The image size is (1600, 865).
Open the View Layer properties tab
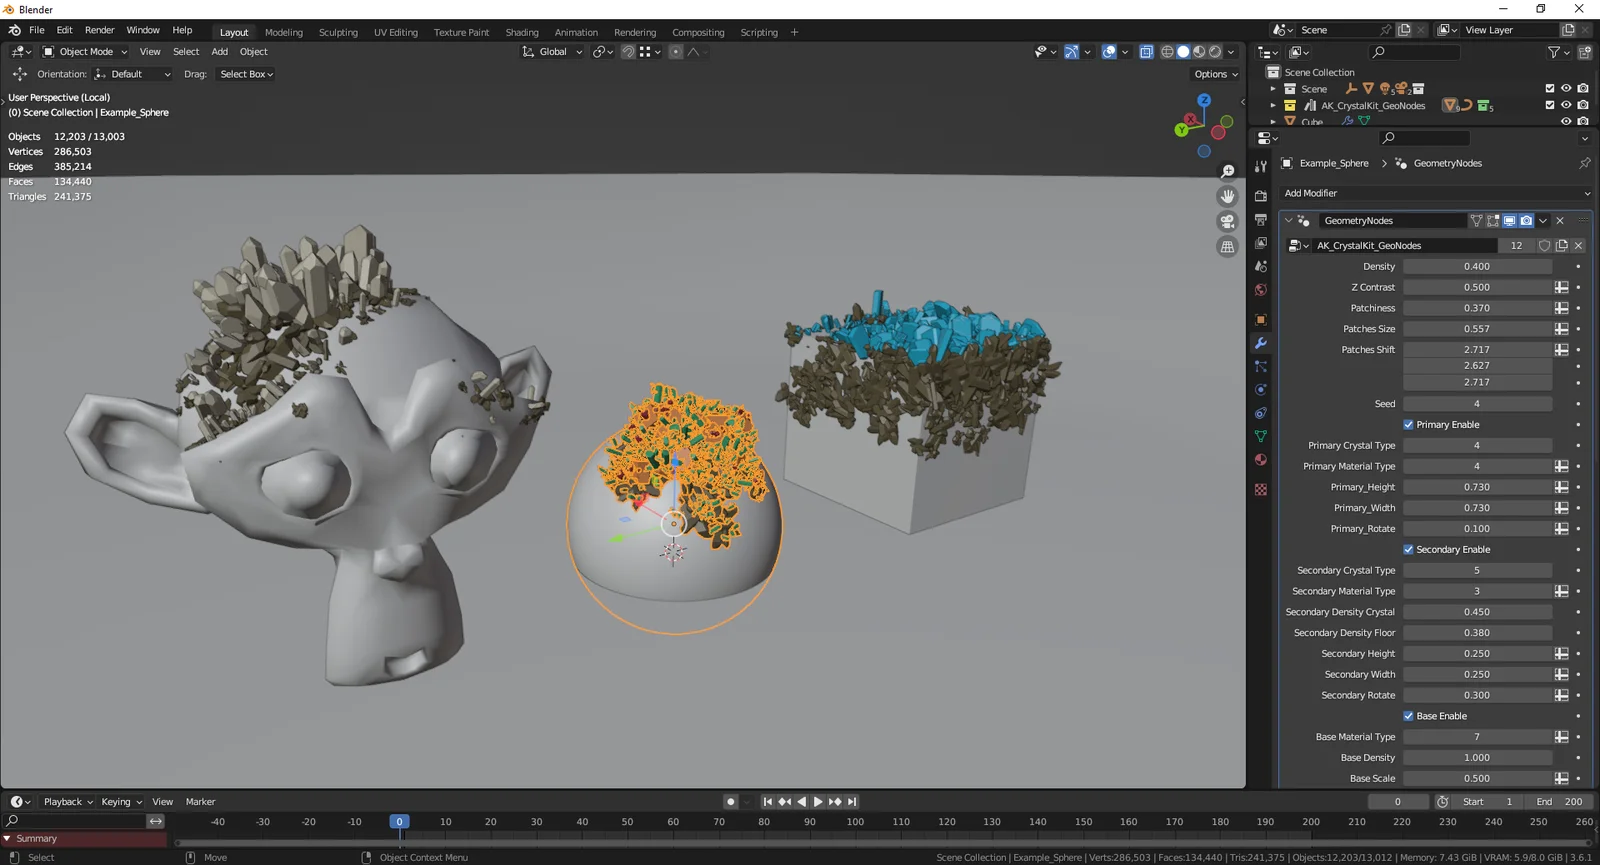tap(1261, 243)
